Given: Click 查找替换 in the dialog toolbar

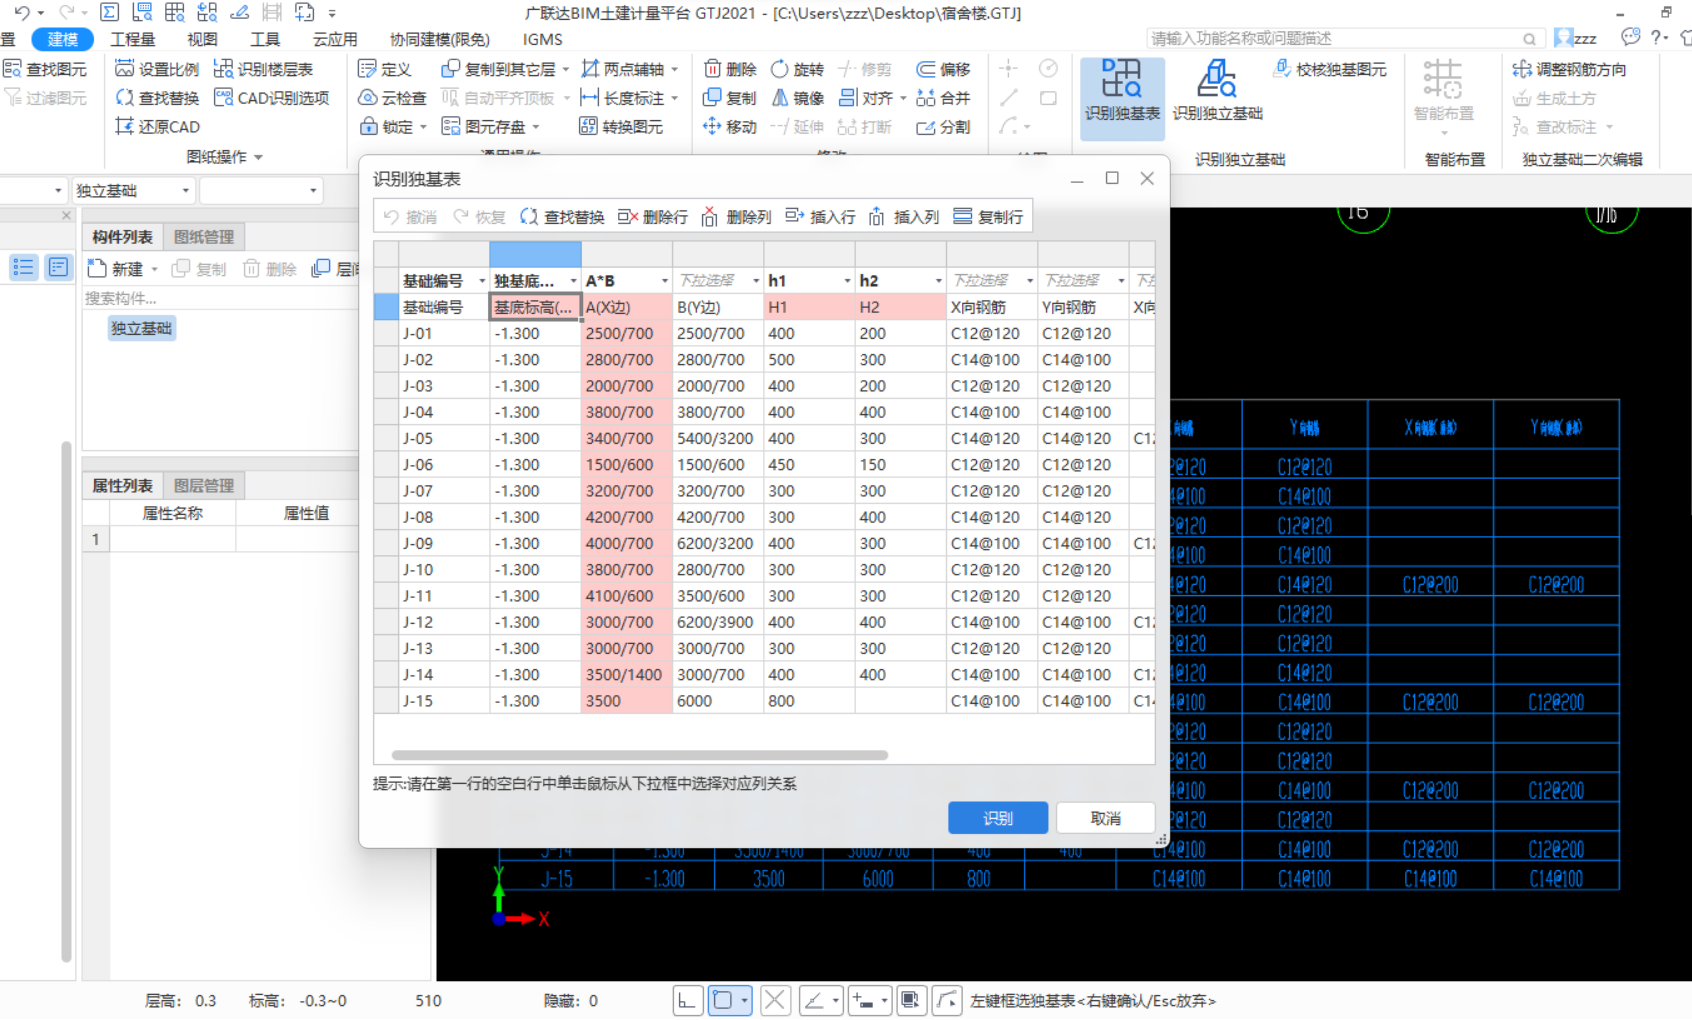Looking at the screenshot, I should [x=562, y=217].
